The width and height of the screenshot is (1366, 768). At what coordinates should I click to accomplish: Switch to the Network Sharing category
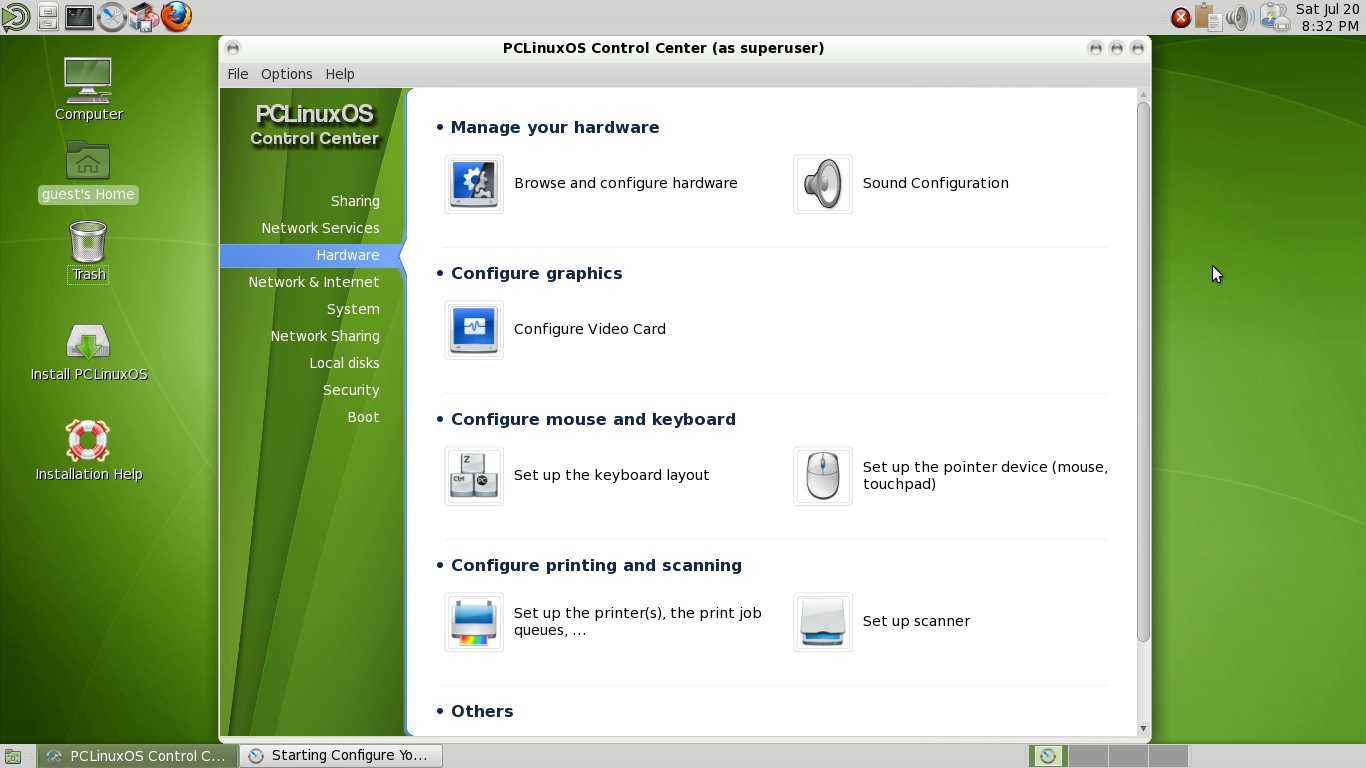325,336
